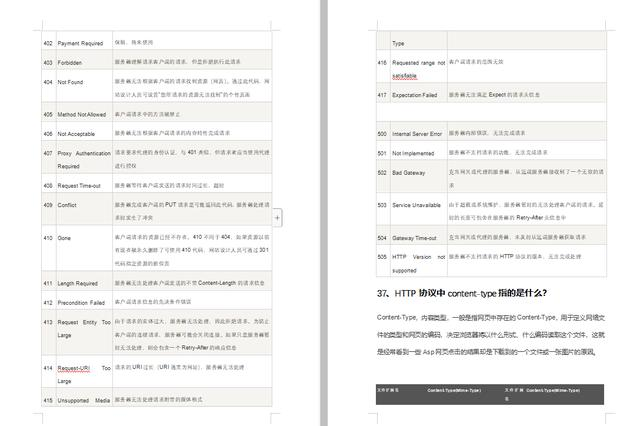The height and width of the screenshot is (426, 640).
Task: Click the 'Requested range not satisfiable' cell
Action: pos(419,67)
